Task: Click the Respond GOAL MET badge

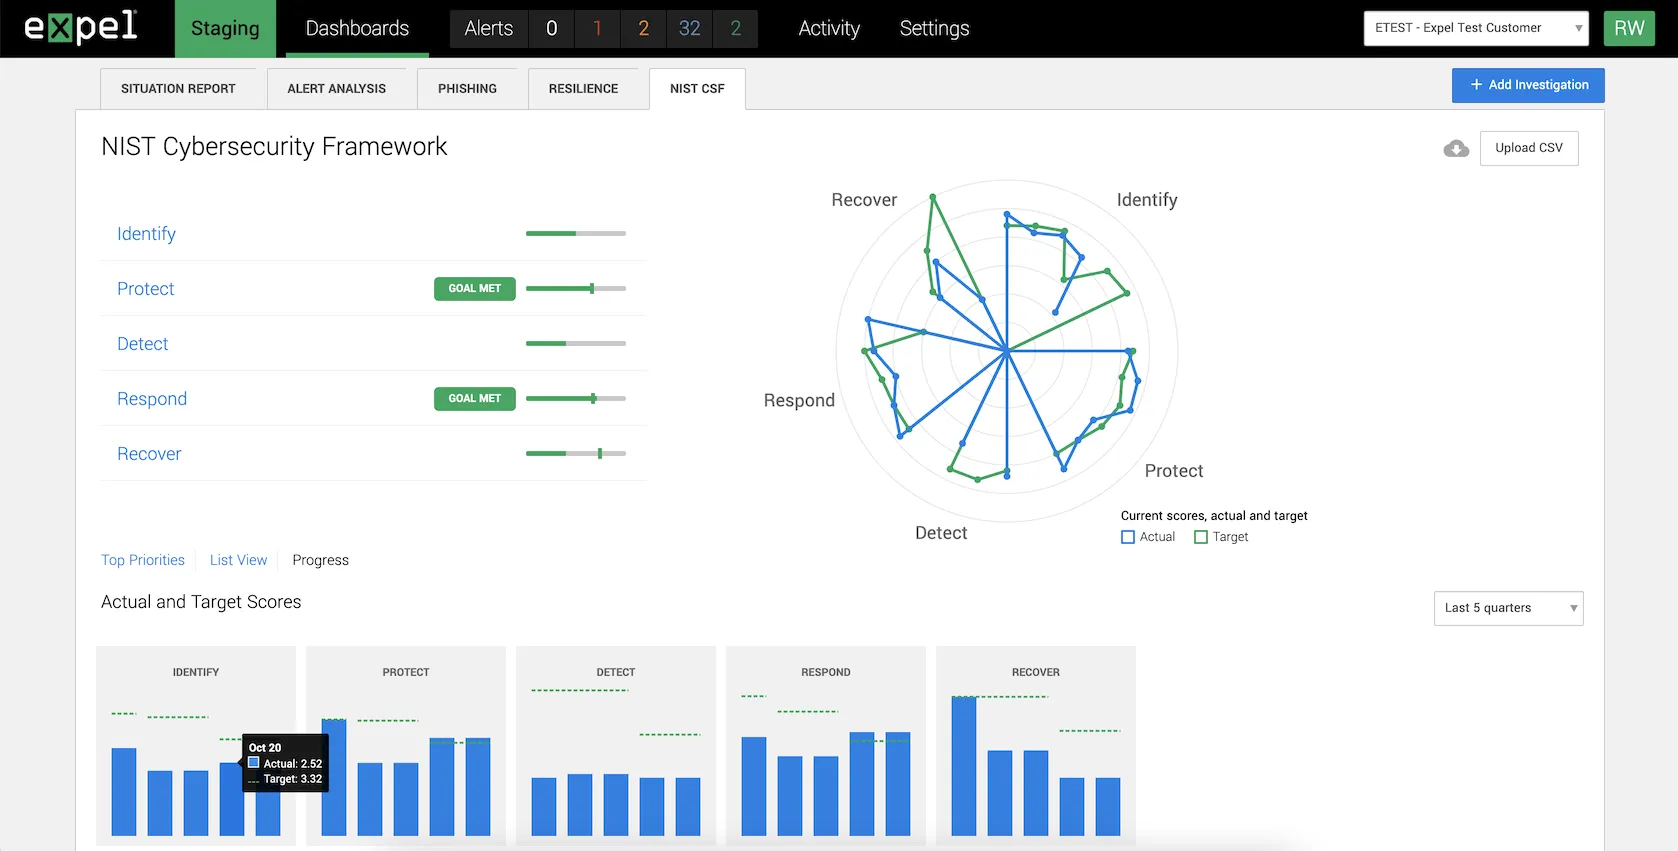Action: point(474,399)
